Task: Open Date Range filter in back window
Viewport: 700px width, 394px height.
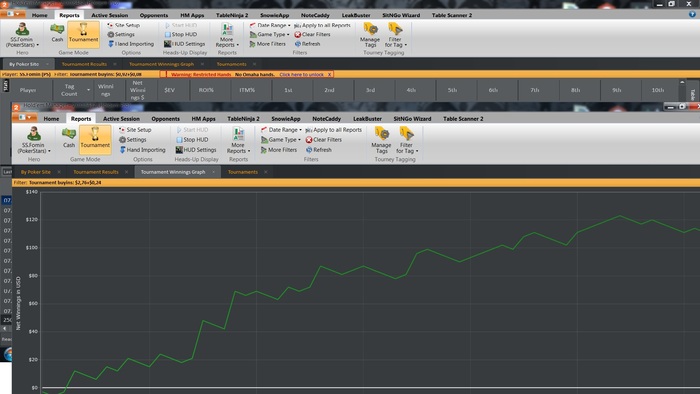Action: (270, 25)
